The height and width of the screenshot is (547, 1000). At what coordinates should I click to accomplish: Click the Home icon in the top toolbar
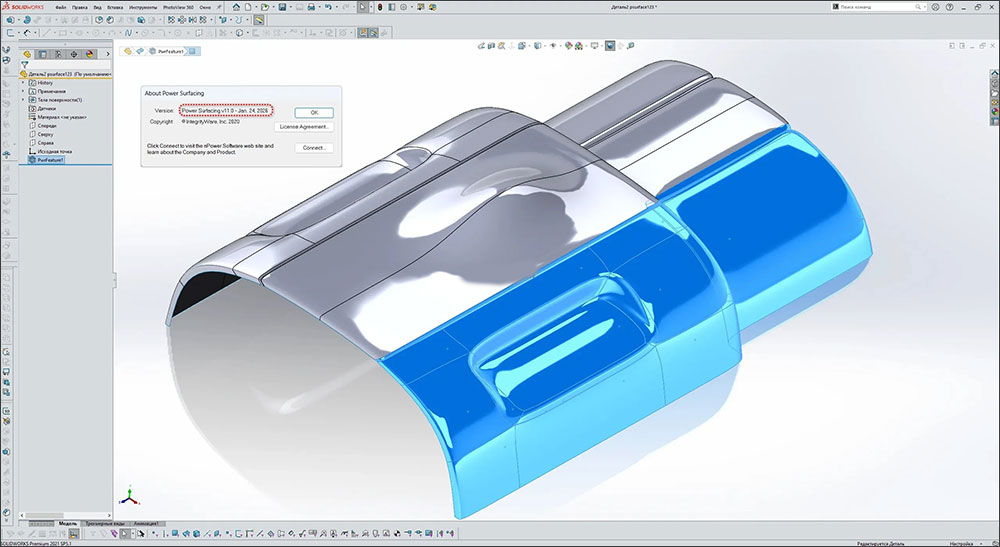click(x=237, y=6)
